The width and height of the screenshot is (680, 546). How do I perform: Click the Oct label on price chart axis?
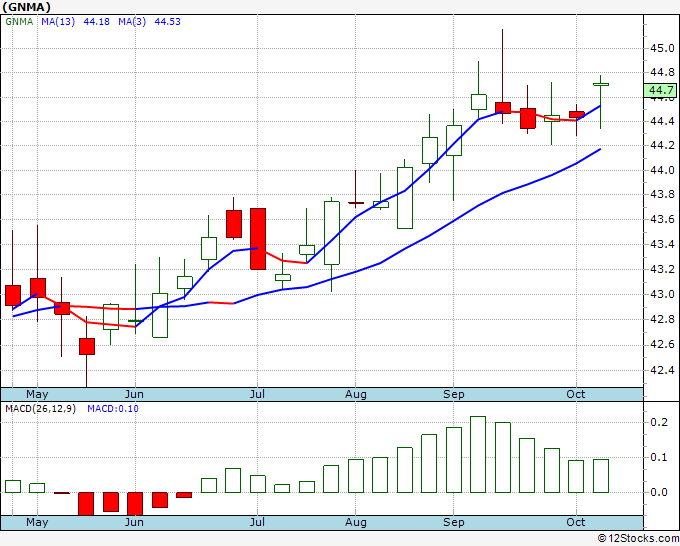[576, 394]
